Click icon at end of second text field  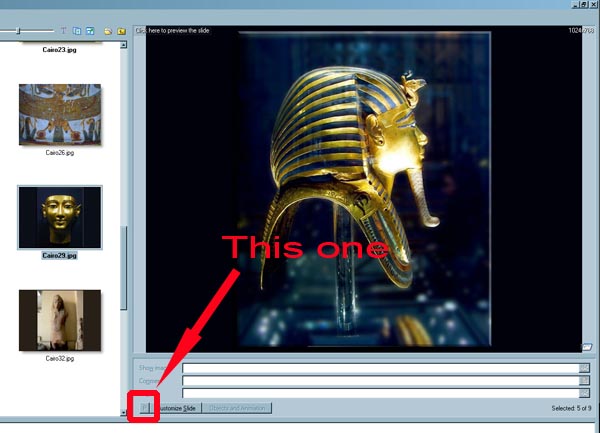[x=584, y=380]
